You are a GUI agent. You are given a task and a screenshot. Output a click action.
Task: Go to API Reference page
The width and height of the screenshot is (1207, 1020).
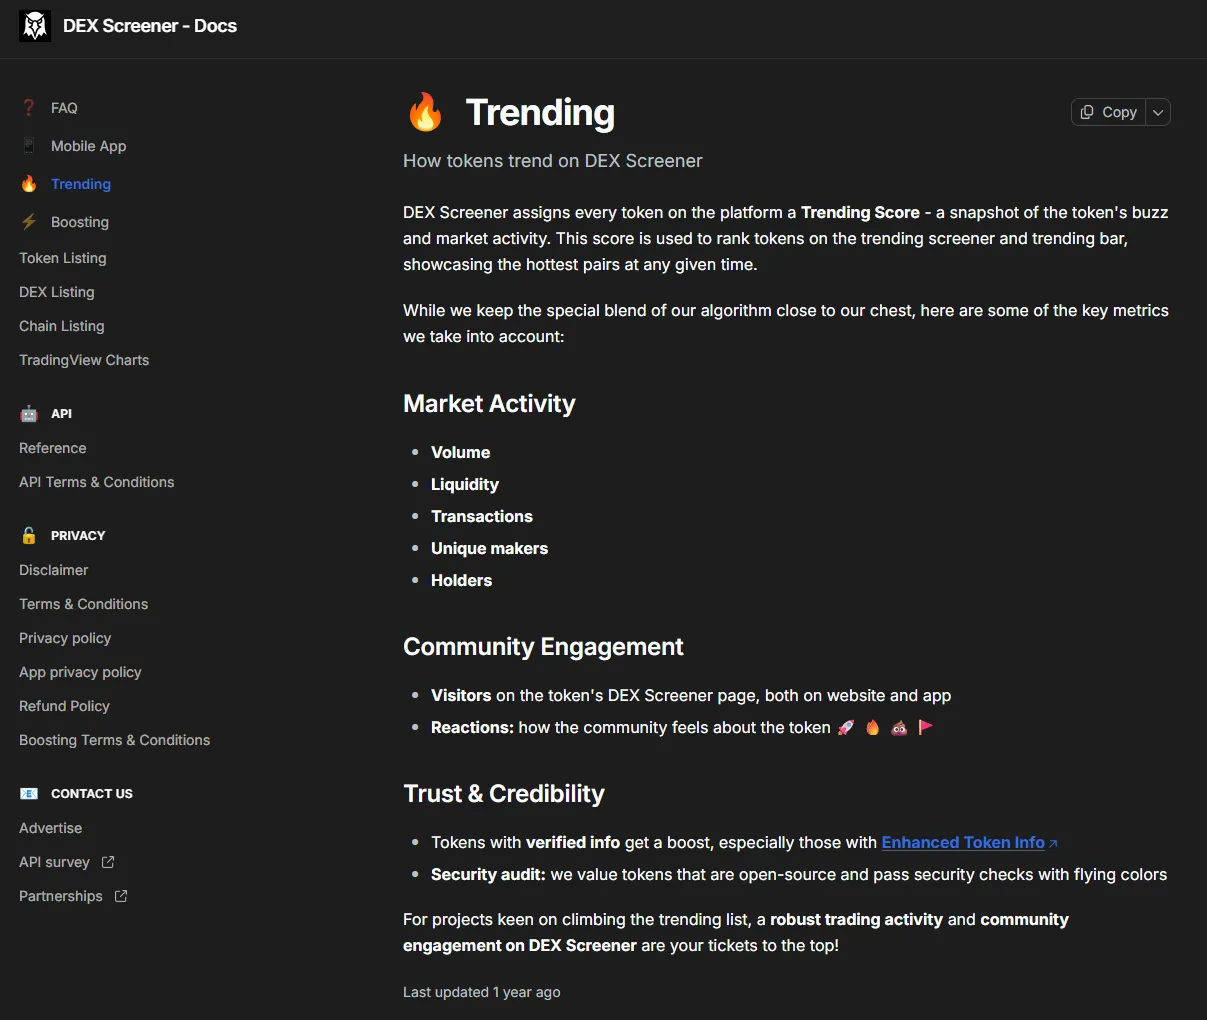tap(52, 448)
